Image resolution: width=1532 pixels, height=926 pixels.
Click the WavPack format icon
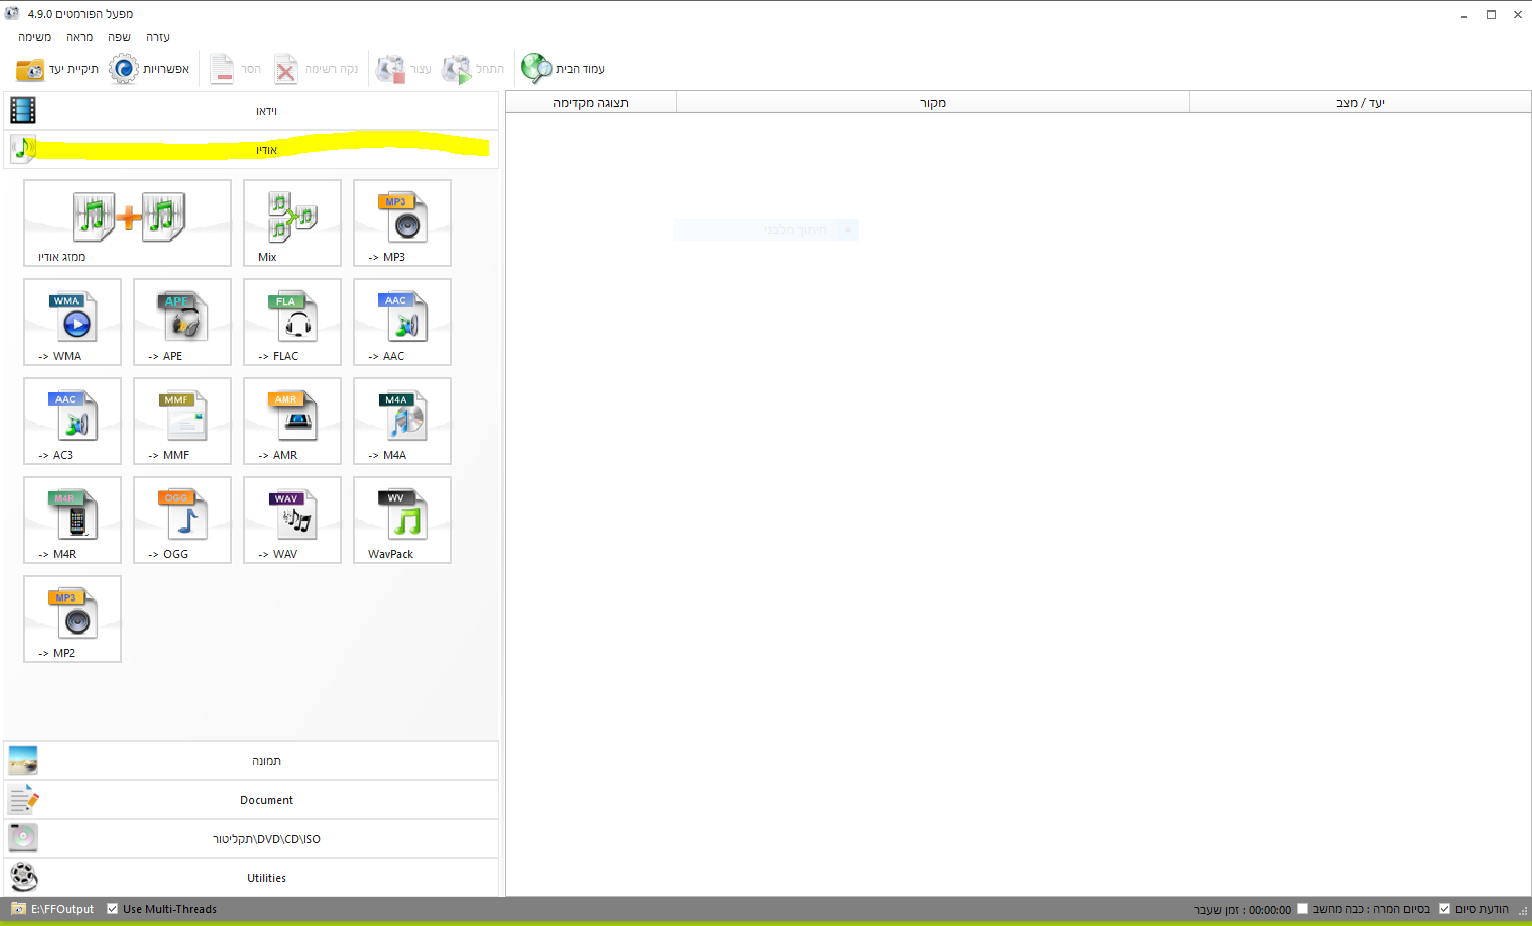coord(402,520)
